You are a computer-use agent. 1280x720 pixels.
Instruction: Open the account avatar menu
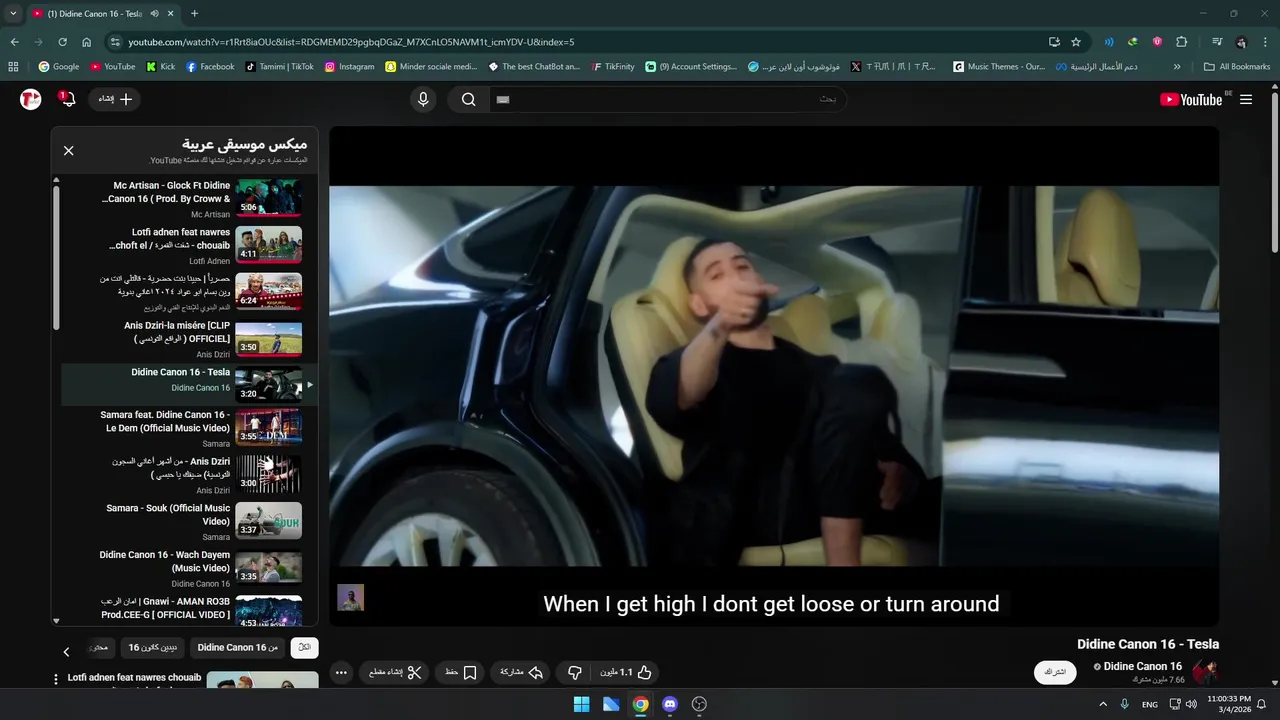[30, 99]
